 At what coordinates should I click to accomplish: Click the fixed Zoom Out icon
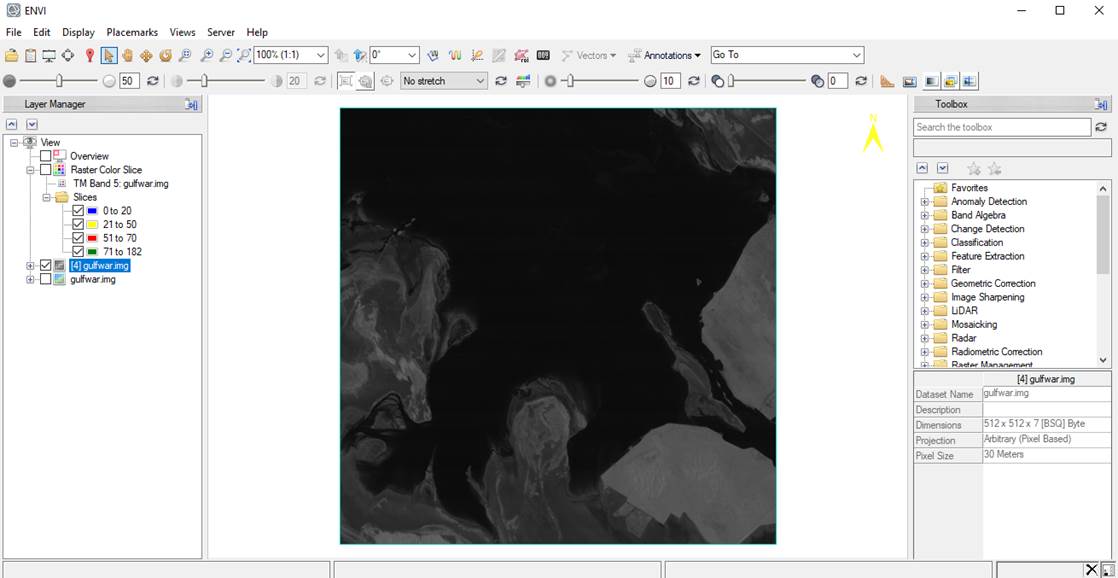pyautogui.click(x=225, y=55)
